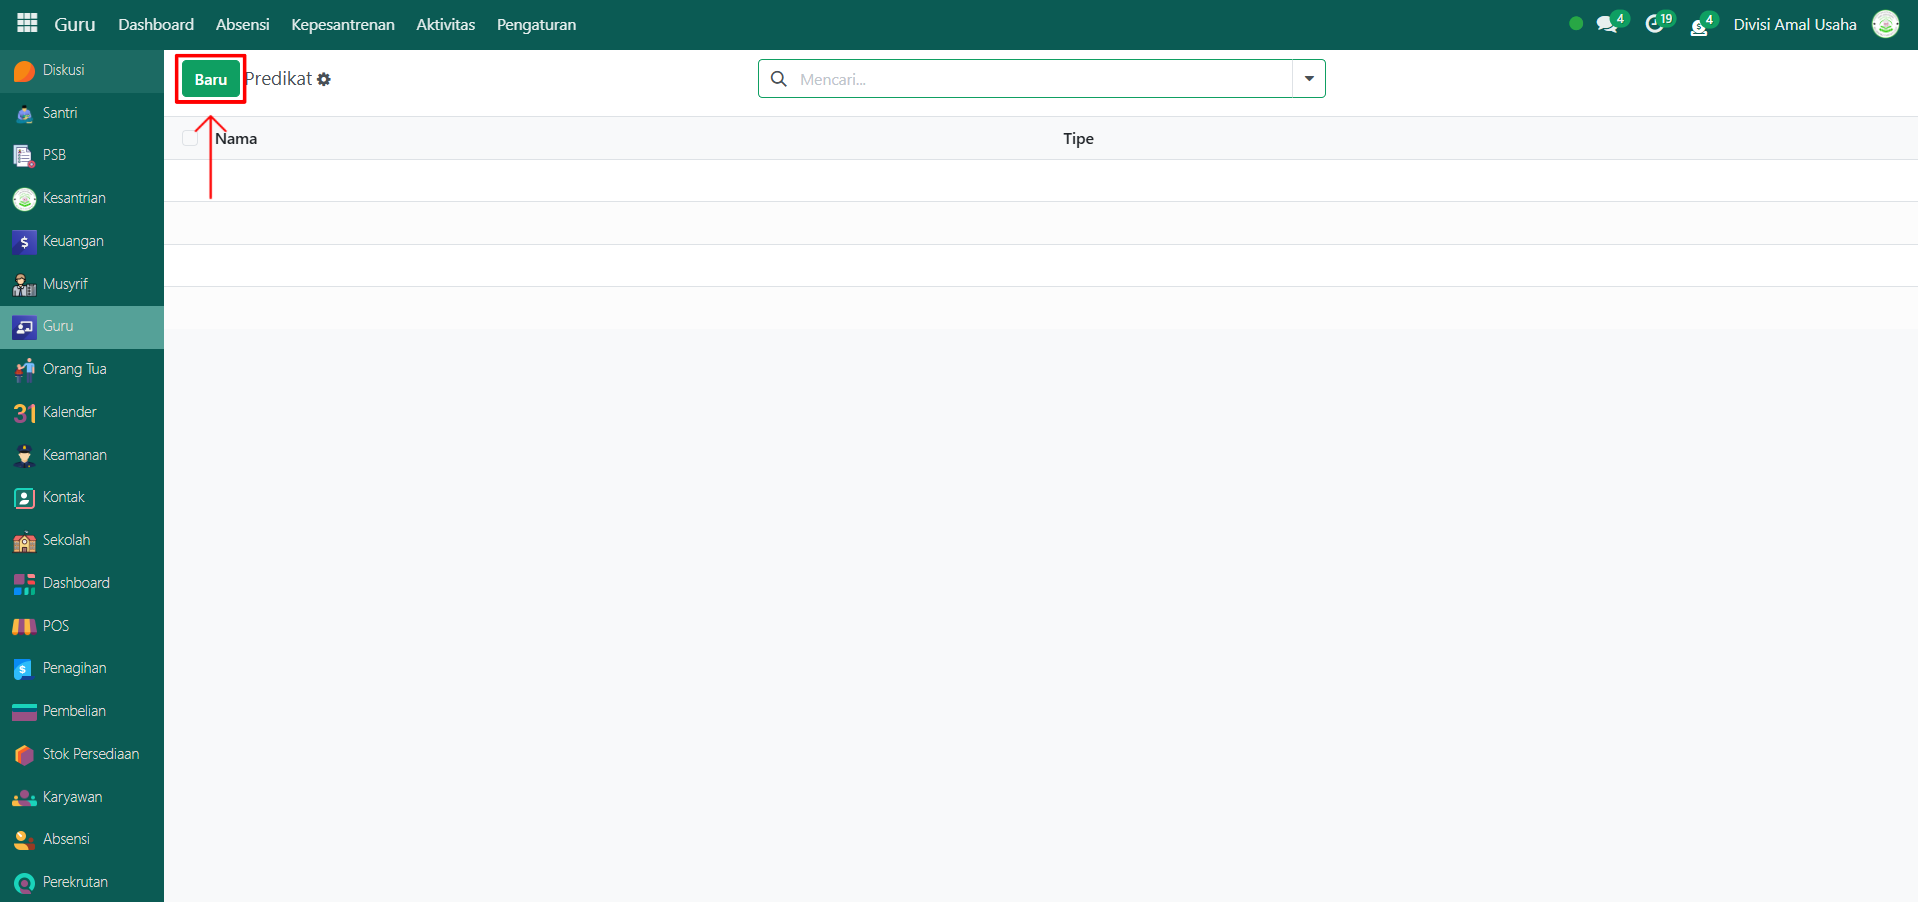1918x902 pixels.
Task: Open the POS app icon
Action: [24, 627]
